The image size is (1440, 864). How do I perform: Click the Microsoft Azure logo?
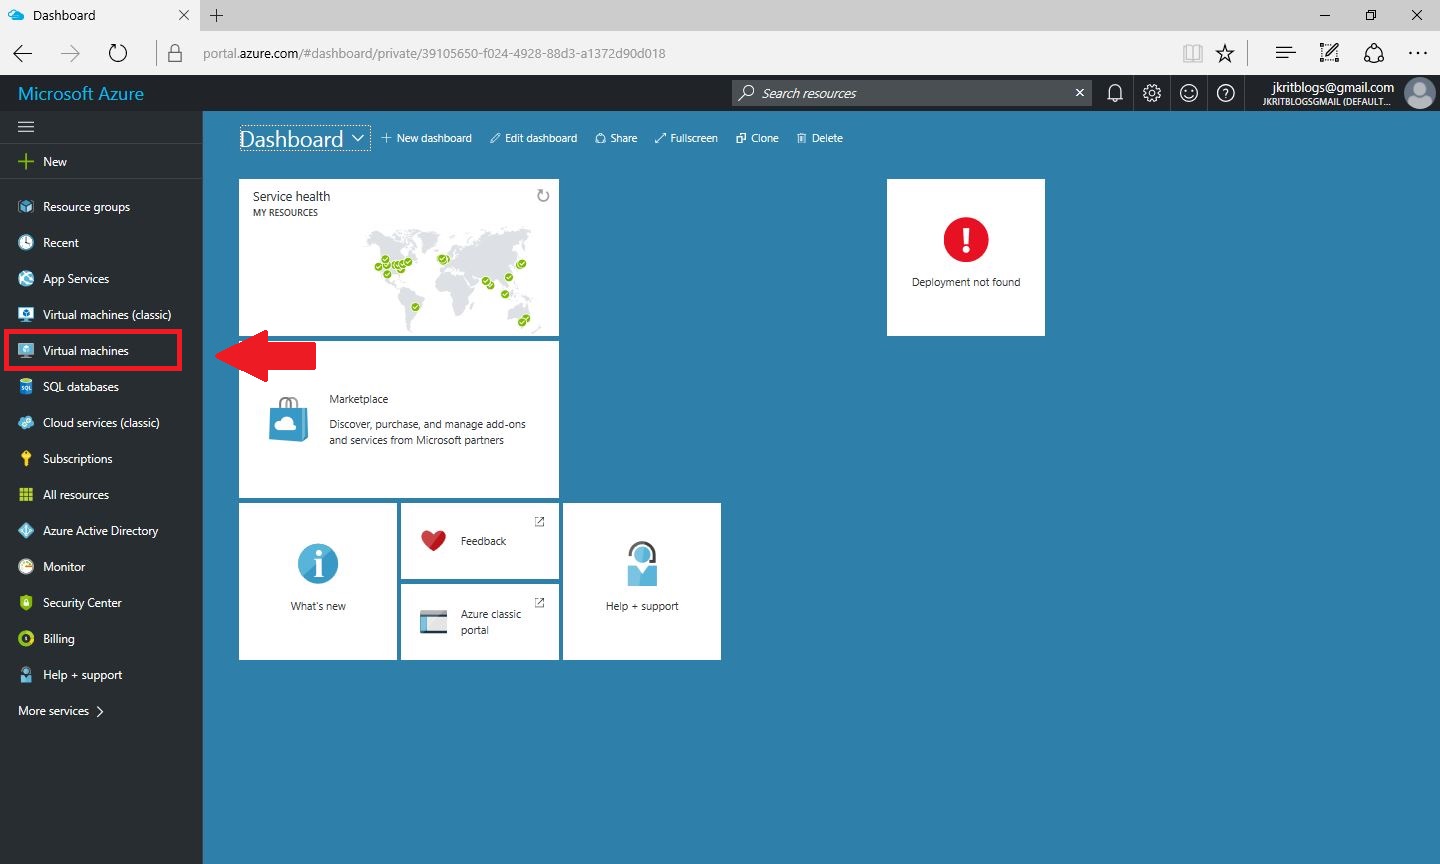pyautogui.click(x=81, y=93)
